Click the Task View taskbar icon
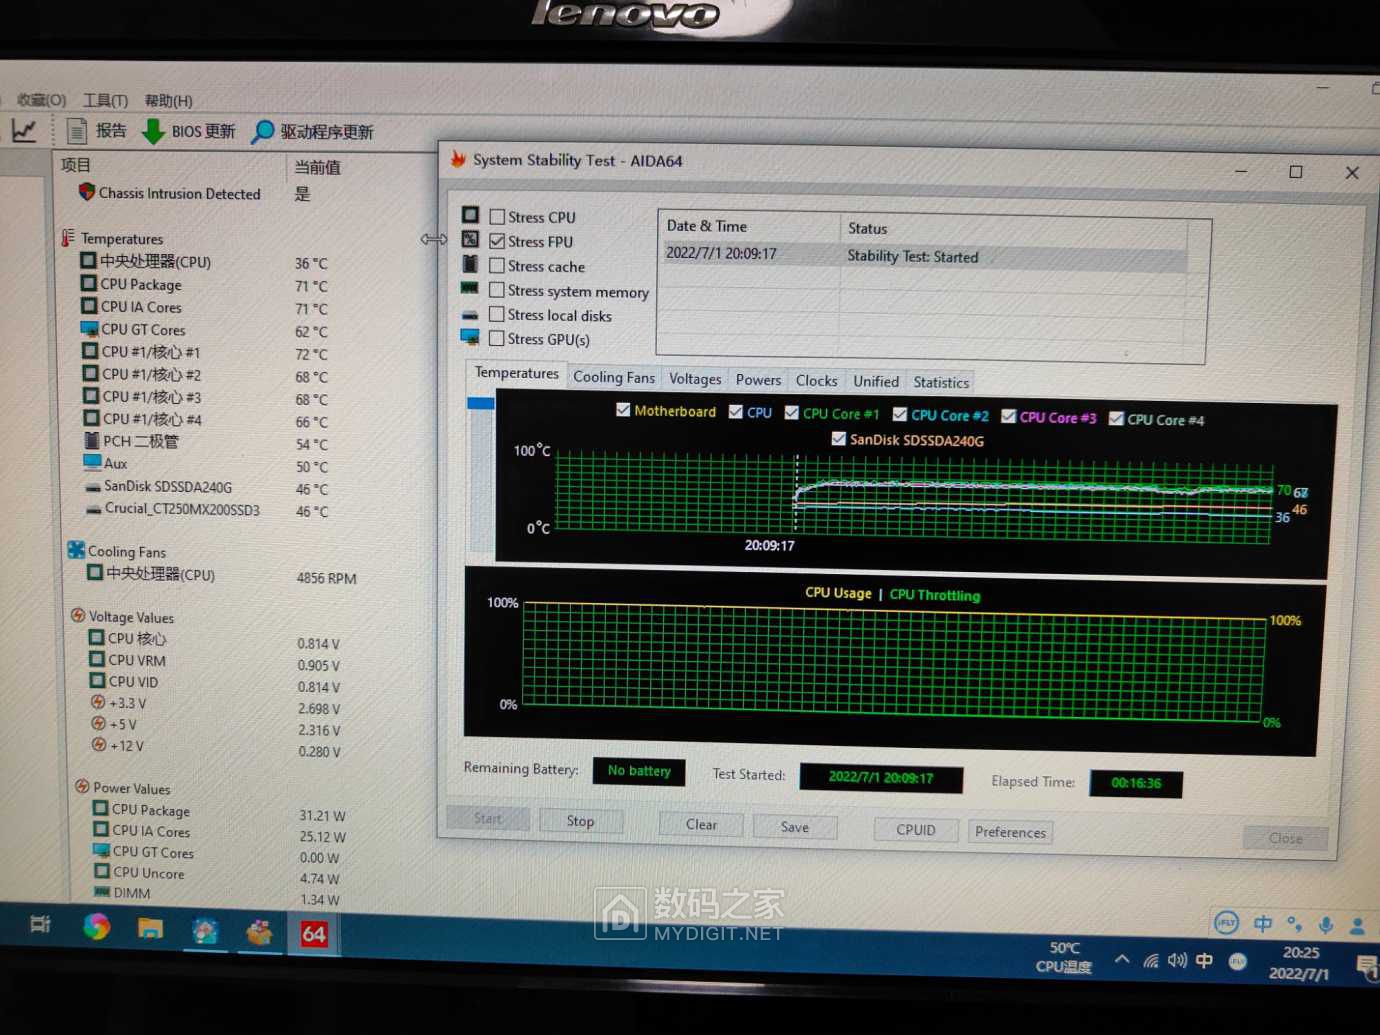1380x1035 pixels. [x=40, y=924]
